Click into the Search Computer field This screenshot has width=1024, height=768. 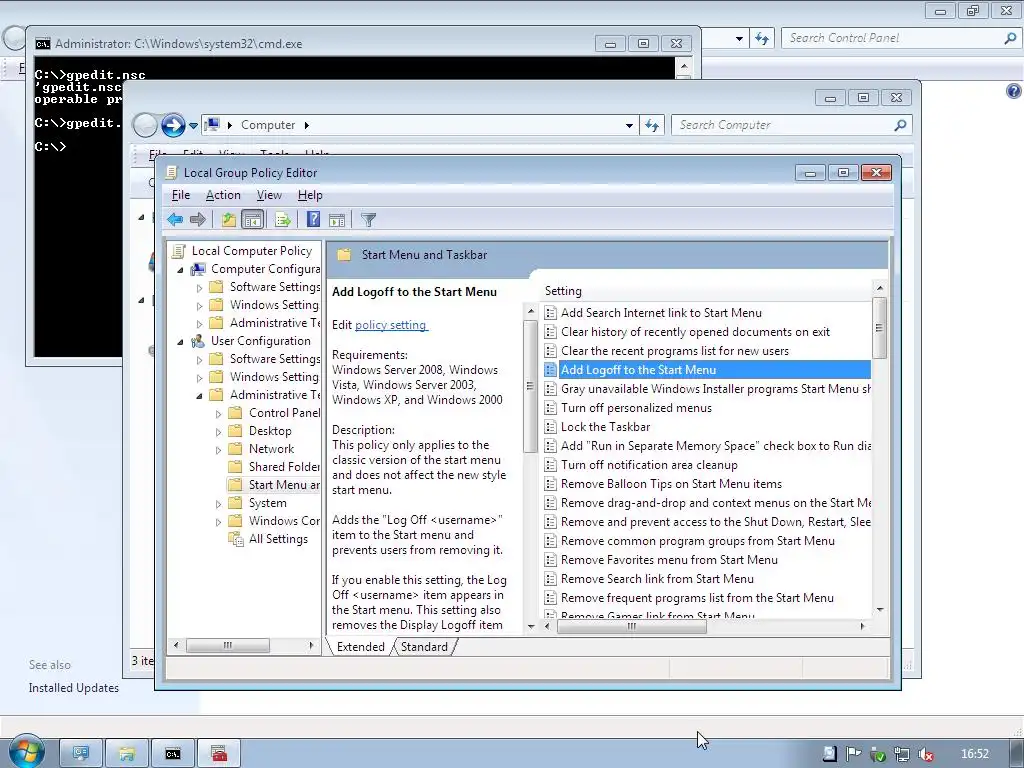(784, 125)
